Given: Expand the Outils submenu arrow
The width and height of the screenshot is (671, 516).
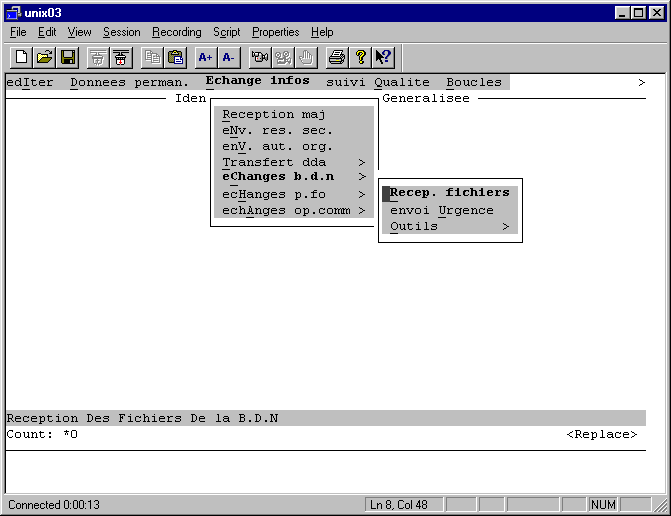Looking at the screenshot, I should click(x=506, y=226).
